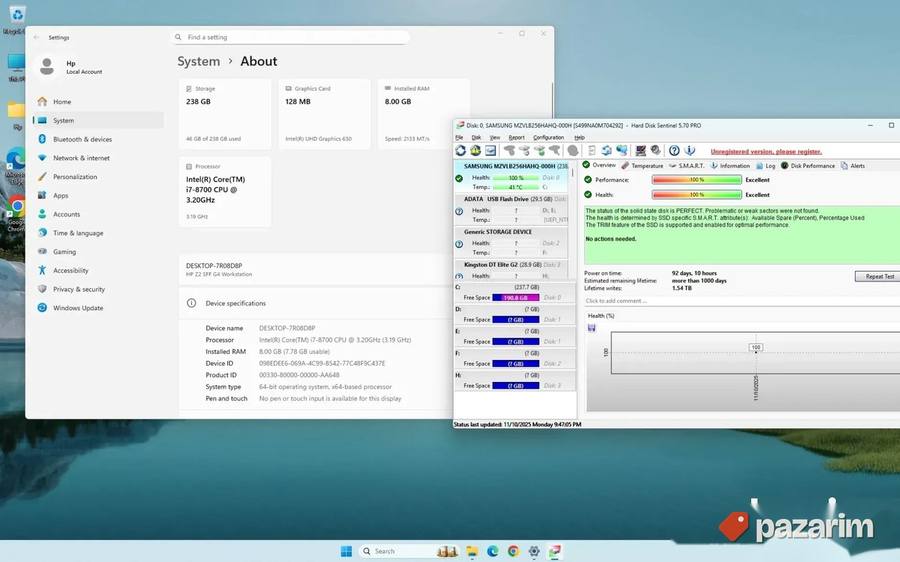The height and width of the screenshot is (562, 900).
Task: Open Network & internet settings
Action: click(x=98, y=158)
